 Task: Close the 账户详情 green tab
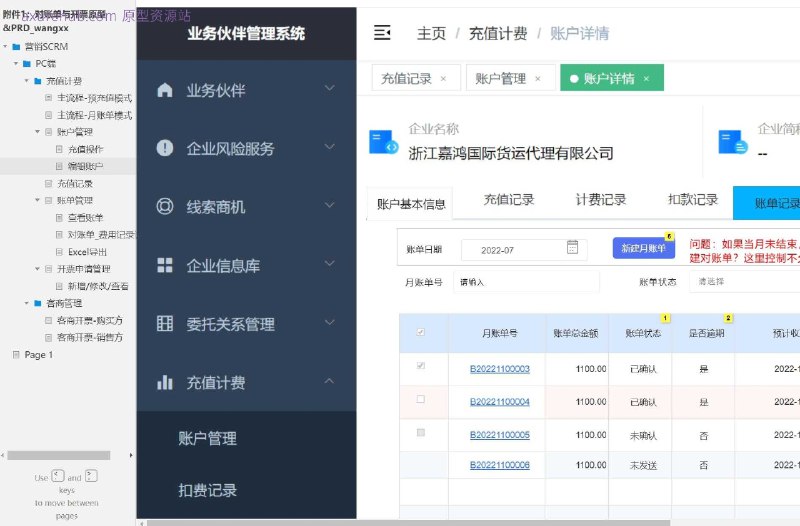click(x=646, y=79)
